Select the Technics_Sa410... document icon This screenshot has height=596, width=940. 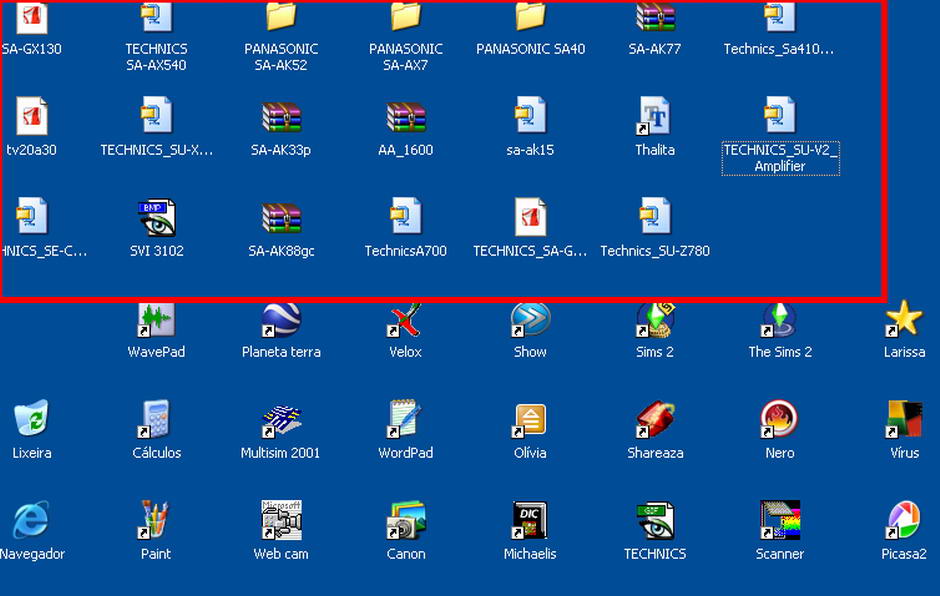[x=779, y=17]
